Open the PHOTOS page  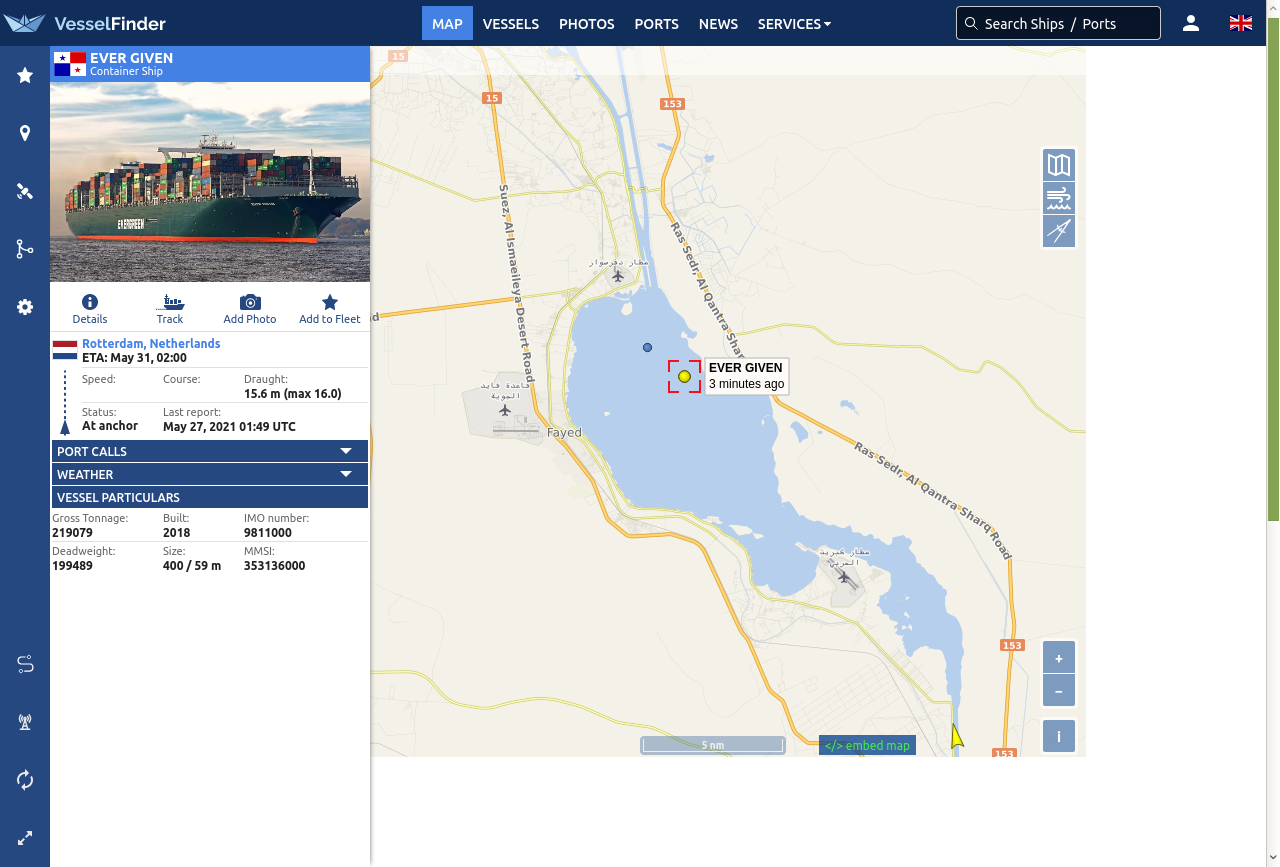[x=587, y=24]
